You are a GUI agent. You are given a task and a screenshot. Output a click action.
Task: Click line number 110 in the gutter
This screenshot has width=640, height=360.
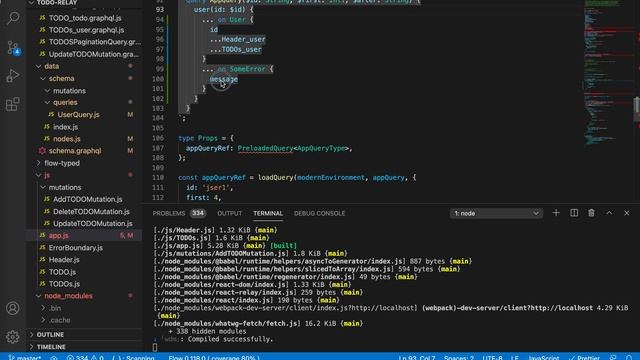pyautogui.click(x=159, y=178)
